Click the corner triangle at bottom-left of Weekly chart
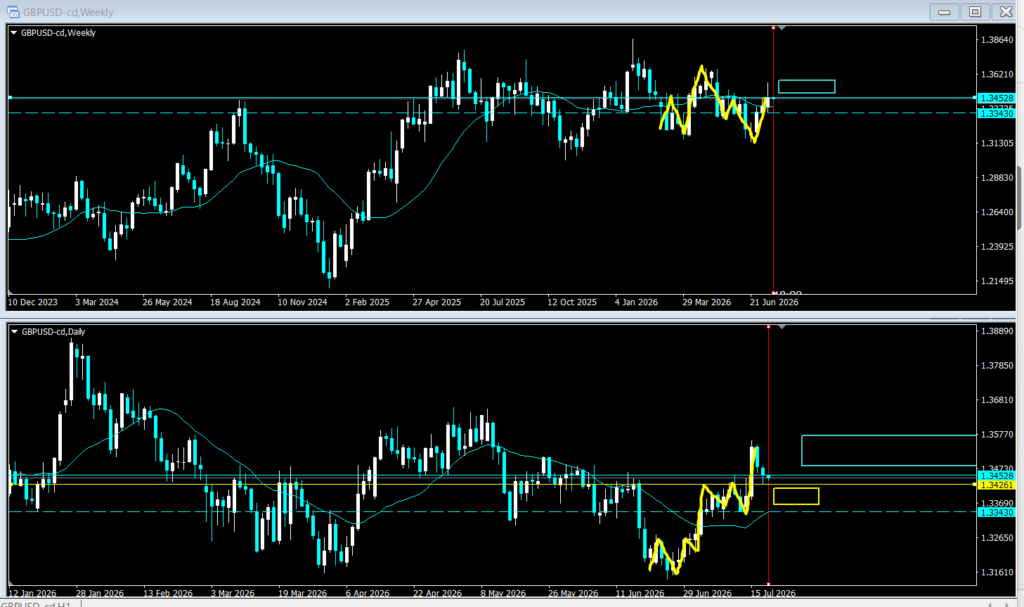The height and width of the screenshot is (607, 1024). 10,292
